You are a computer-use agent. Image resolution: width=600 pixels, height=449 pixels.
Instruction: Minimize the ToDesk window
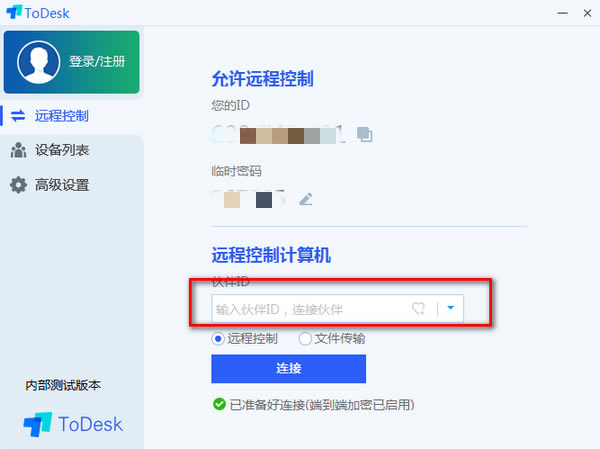point(562,13)
